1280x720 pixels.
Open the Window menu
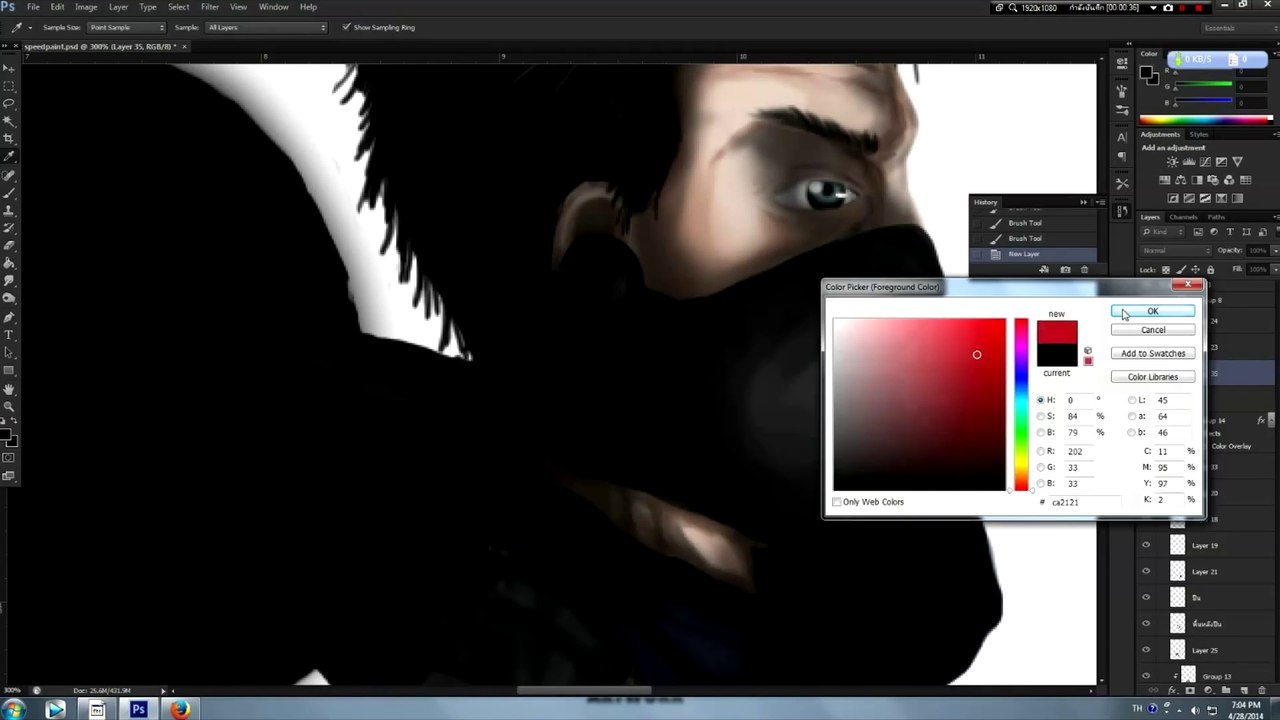(274, 7)
